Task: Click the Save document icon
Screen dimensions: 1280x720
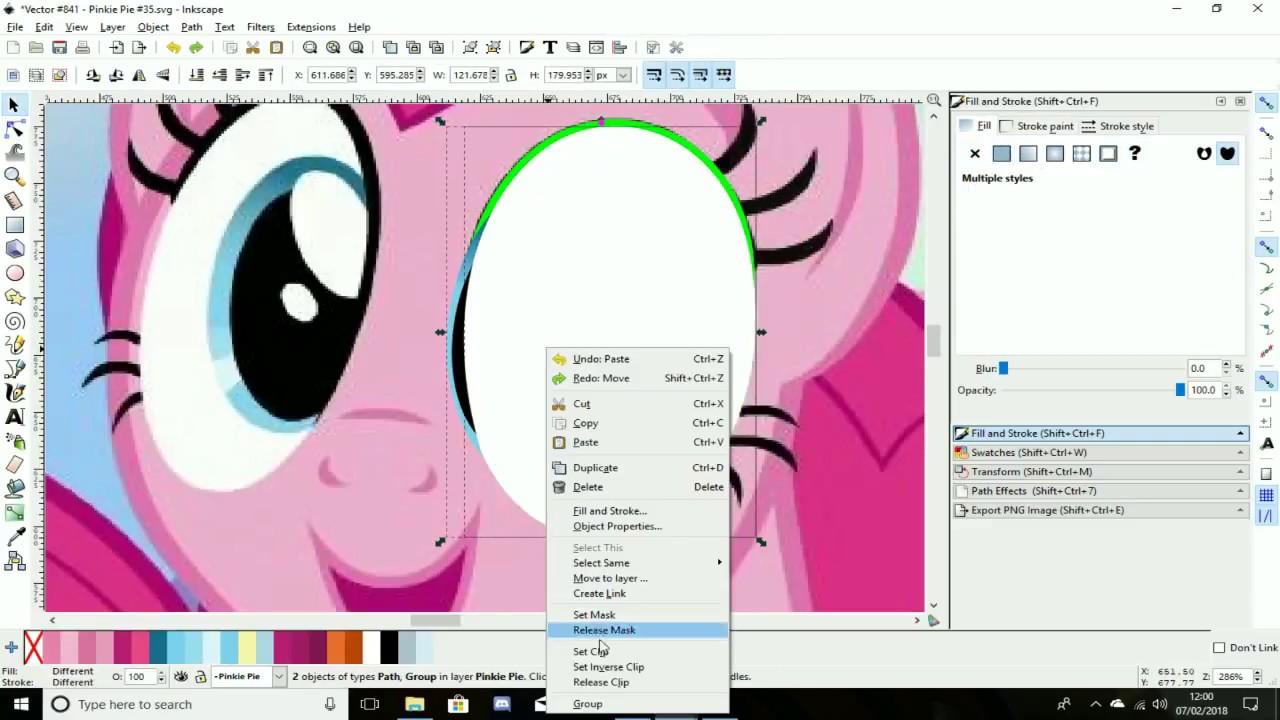Action: [x=60, y=47]
